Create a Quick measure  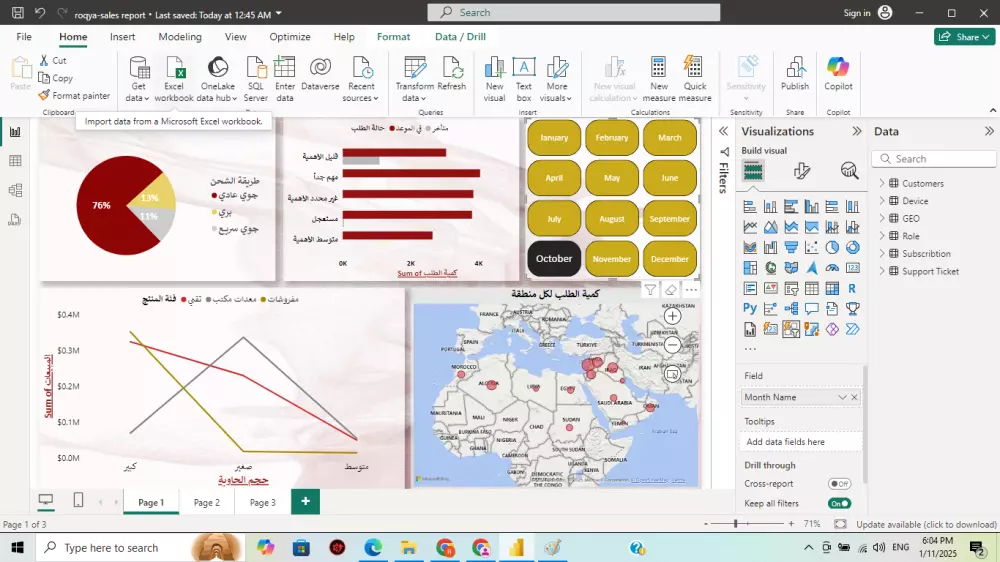click(x=695, y=78)
